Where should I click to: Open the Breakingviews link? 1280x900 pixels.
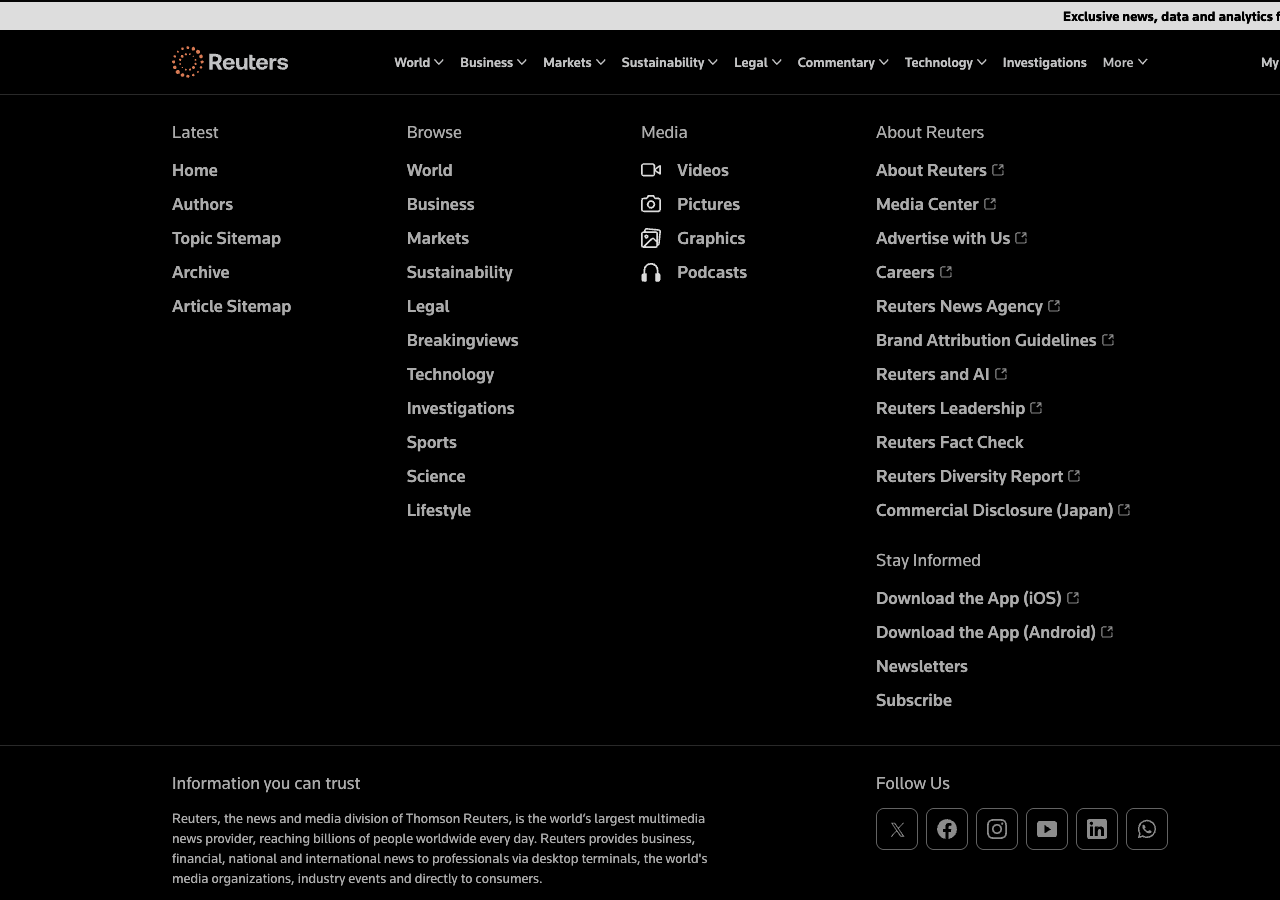(x=462, y=340)
